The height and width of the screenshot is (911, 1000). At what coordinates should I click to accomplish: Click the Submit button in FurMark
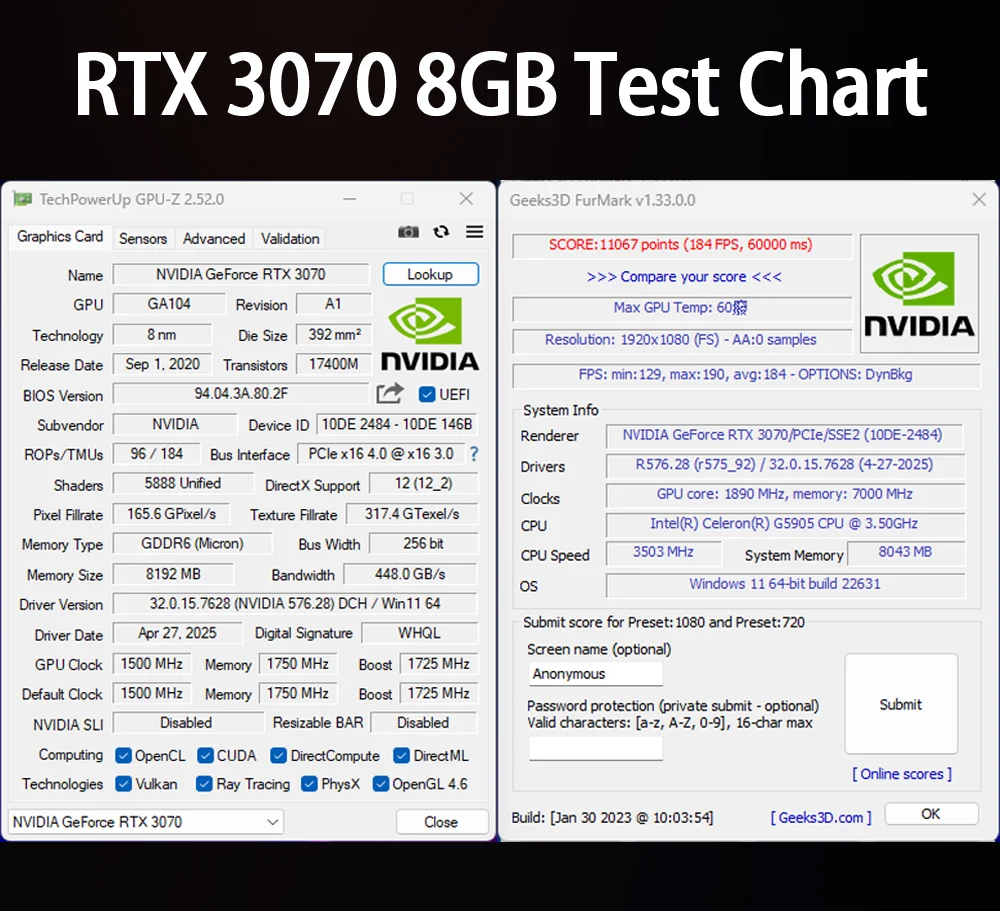pos(900,704)
